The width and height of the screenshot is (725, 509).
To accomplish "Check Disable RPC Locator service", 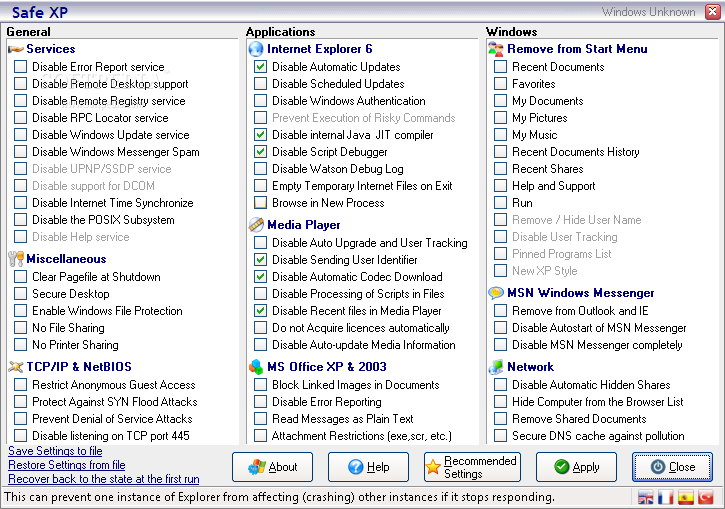I will 20,117.
